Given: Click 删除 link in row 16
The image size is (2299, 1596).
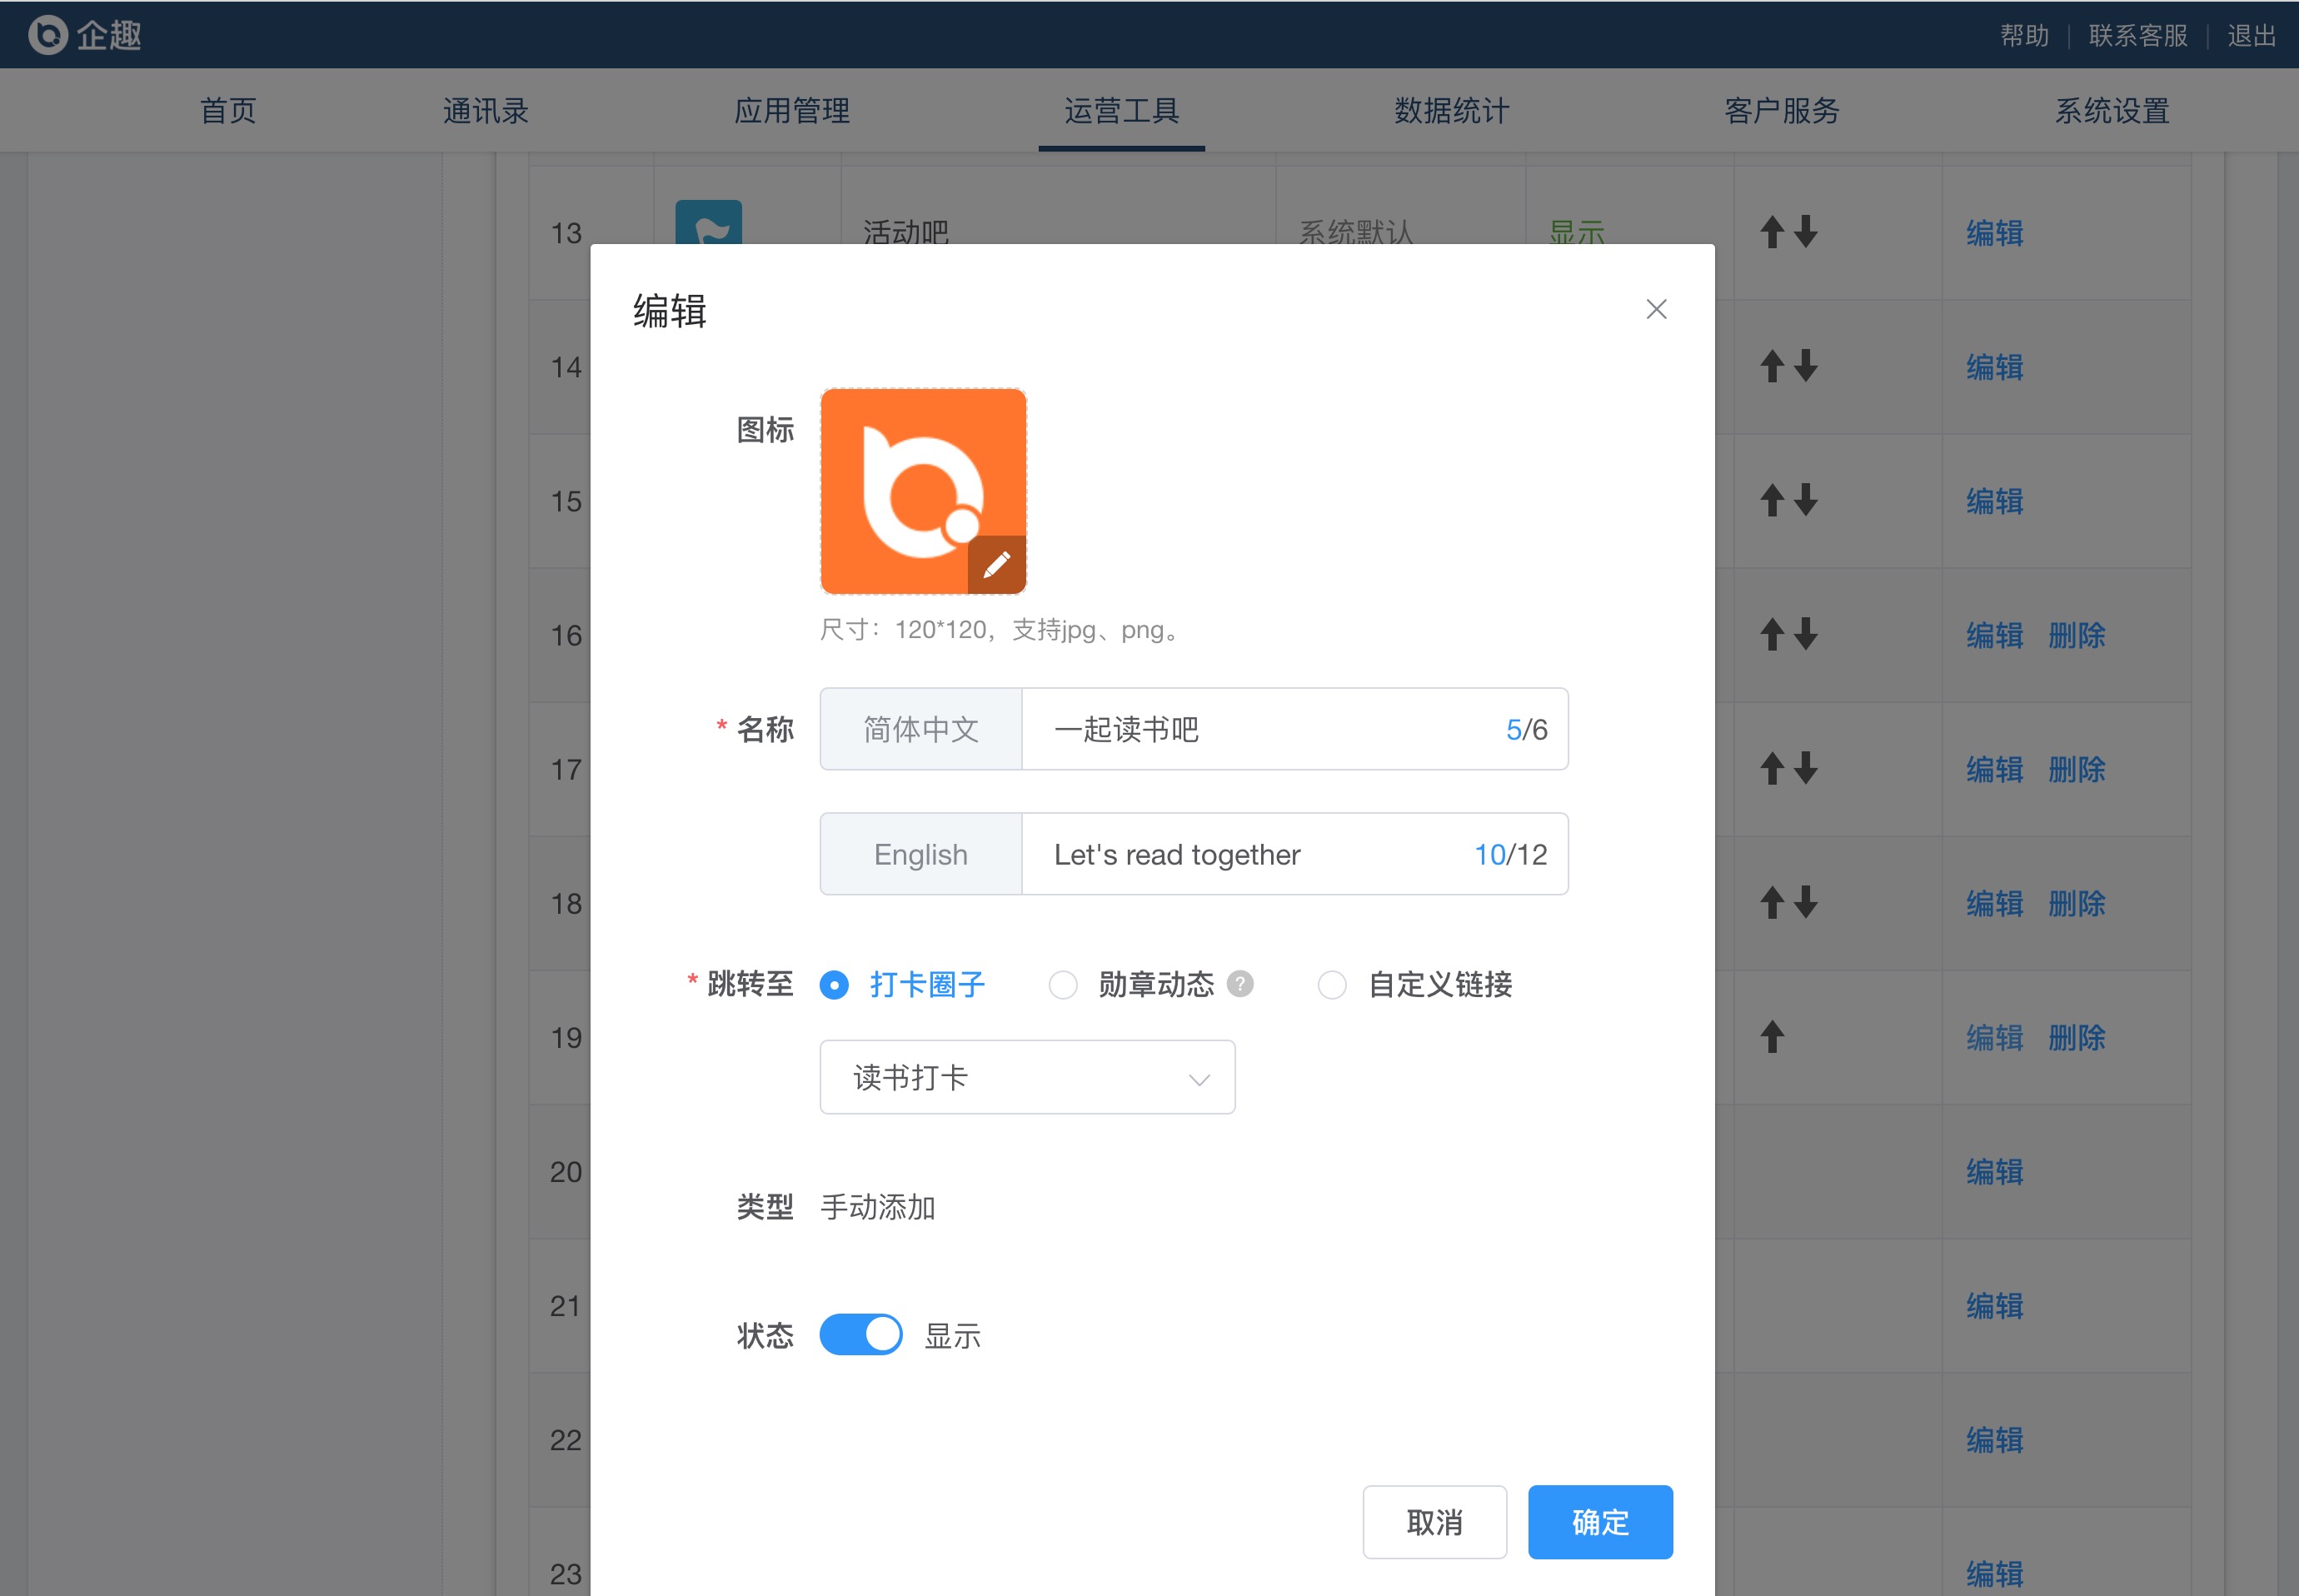Looking at the screenshot, I should pos(2076,635).
